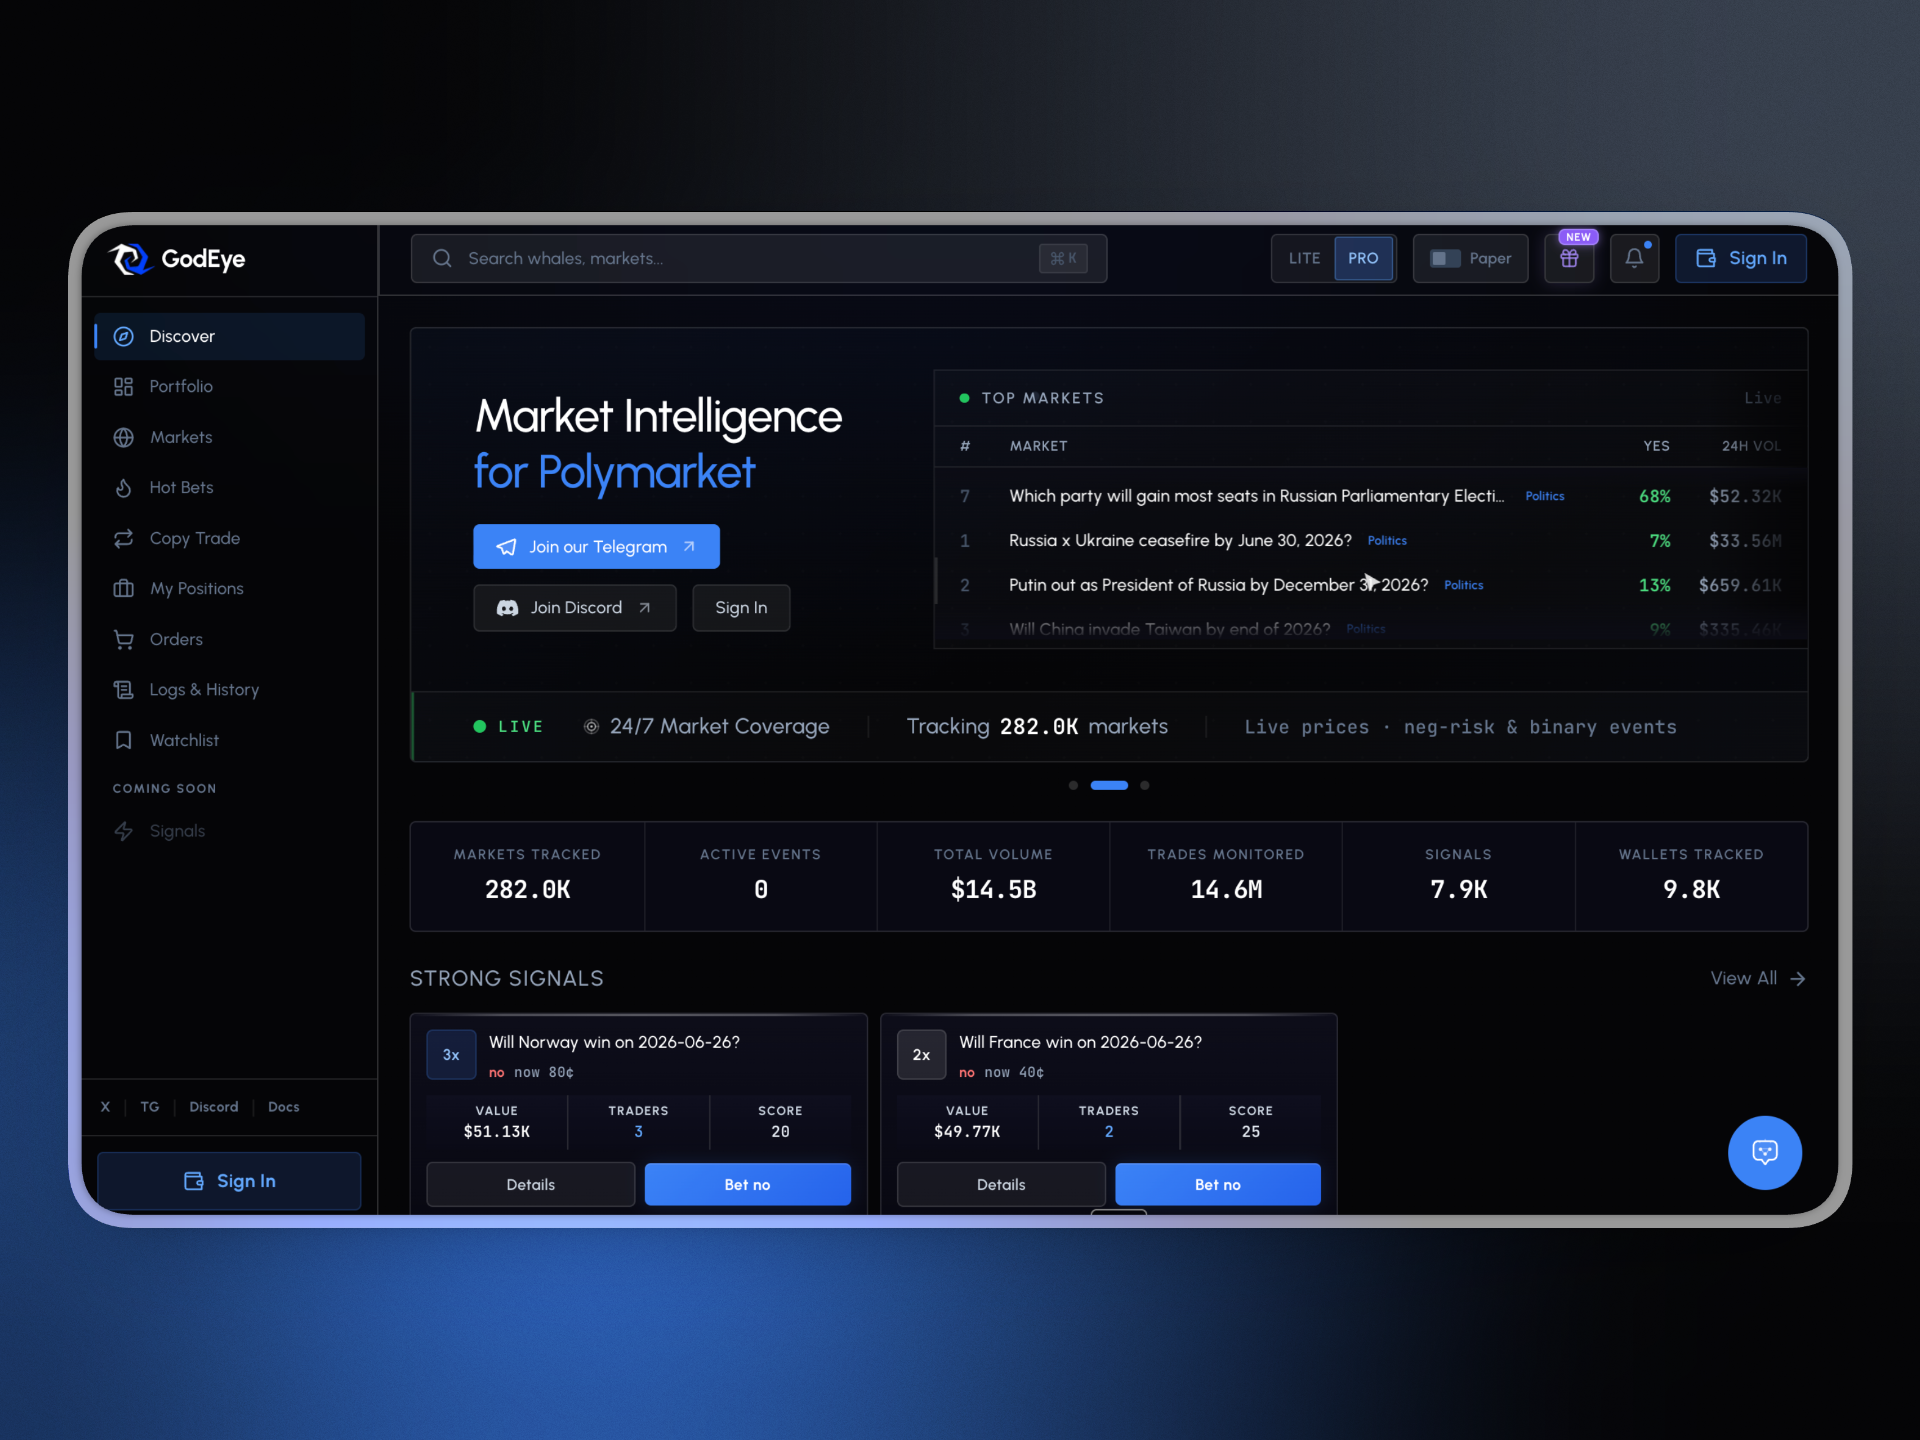Open the Watchlist page
The image size is (1920, 1440).
(x=230, y=740)
